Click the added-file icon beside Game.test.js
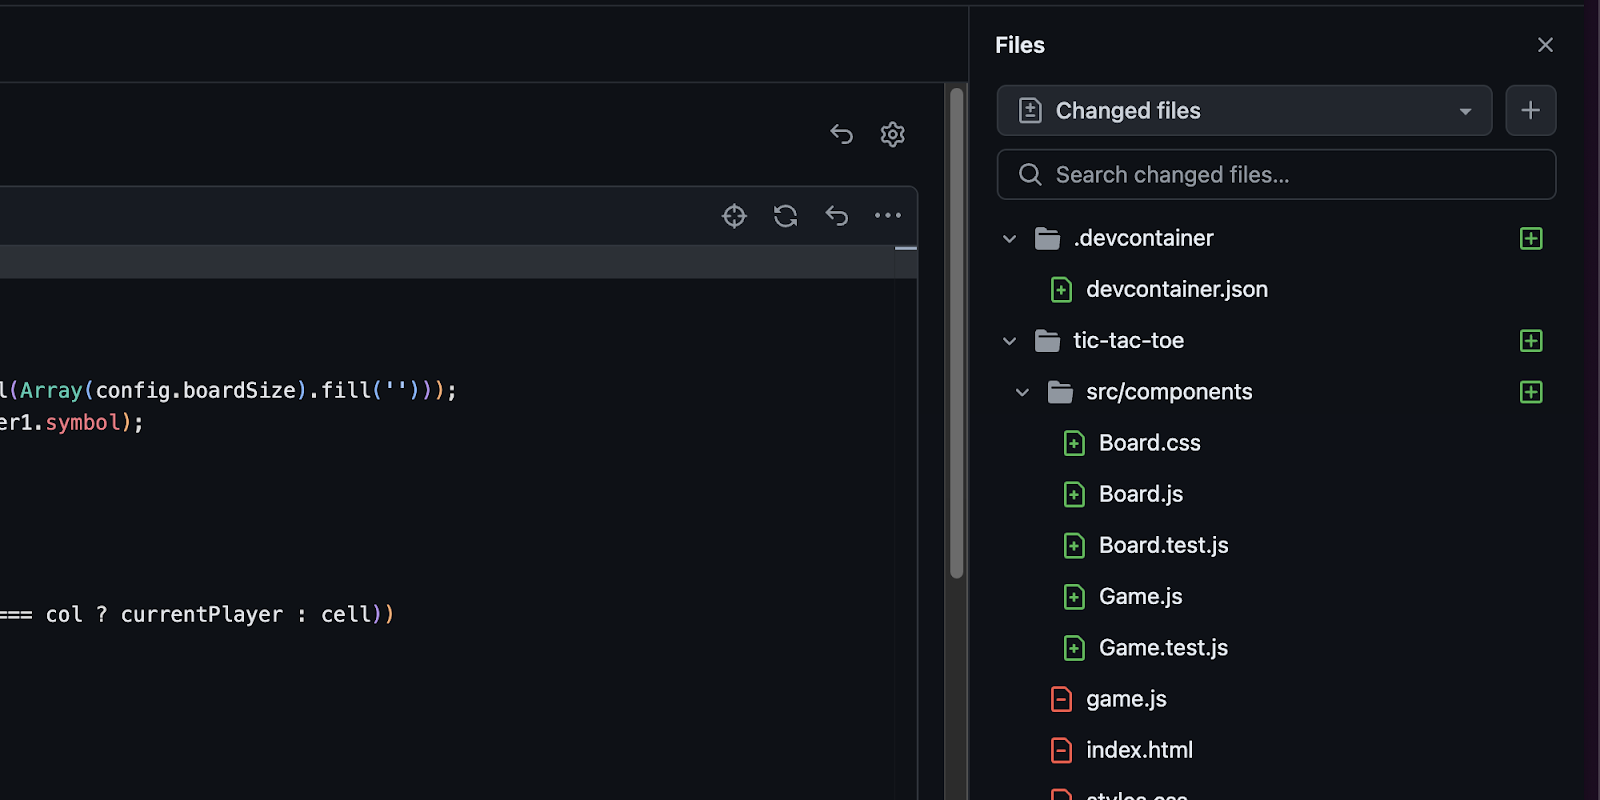The width and height of the screenshot is (1600, 800). 1074,648
